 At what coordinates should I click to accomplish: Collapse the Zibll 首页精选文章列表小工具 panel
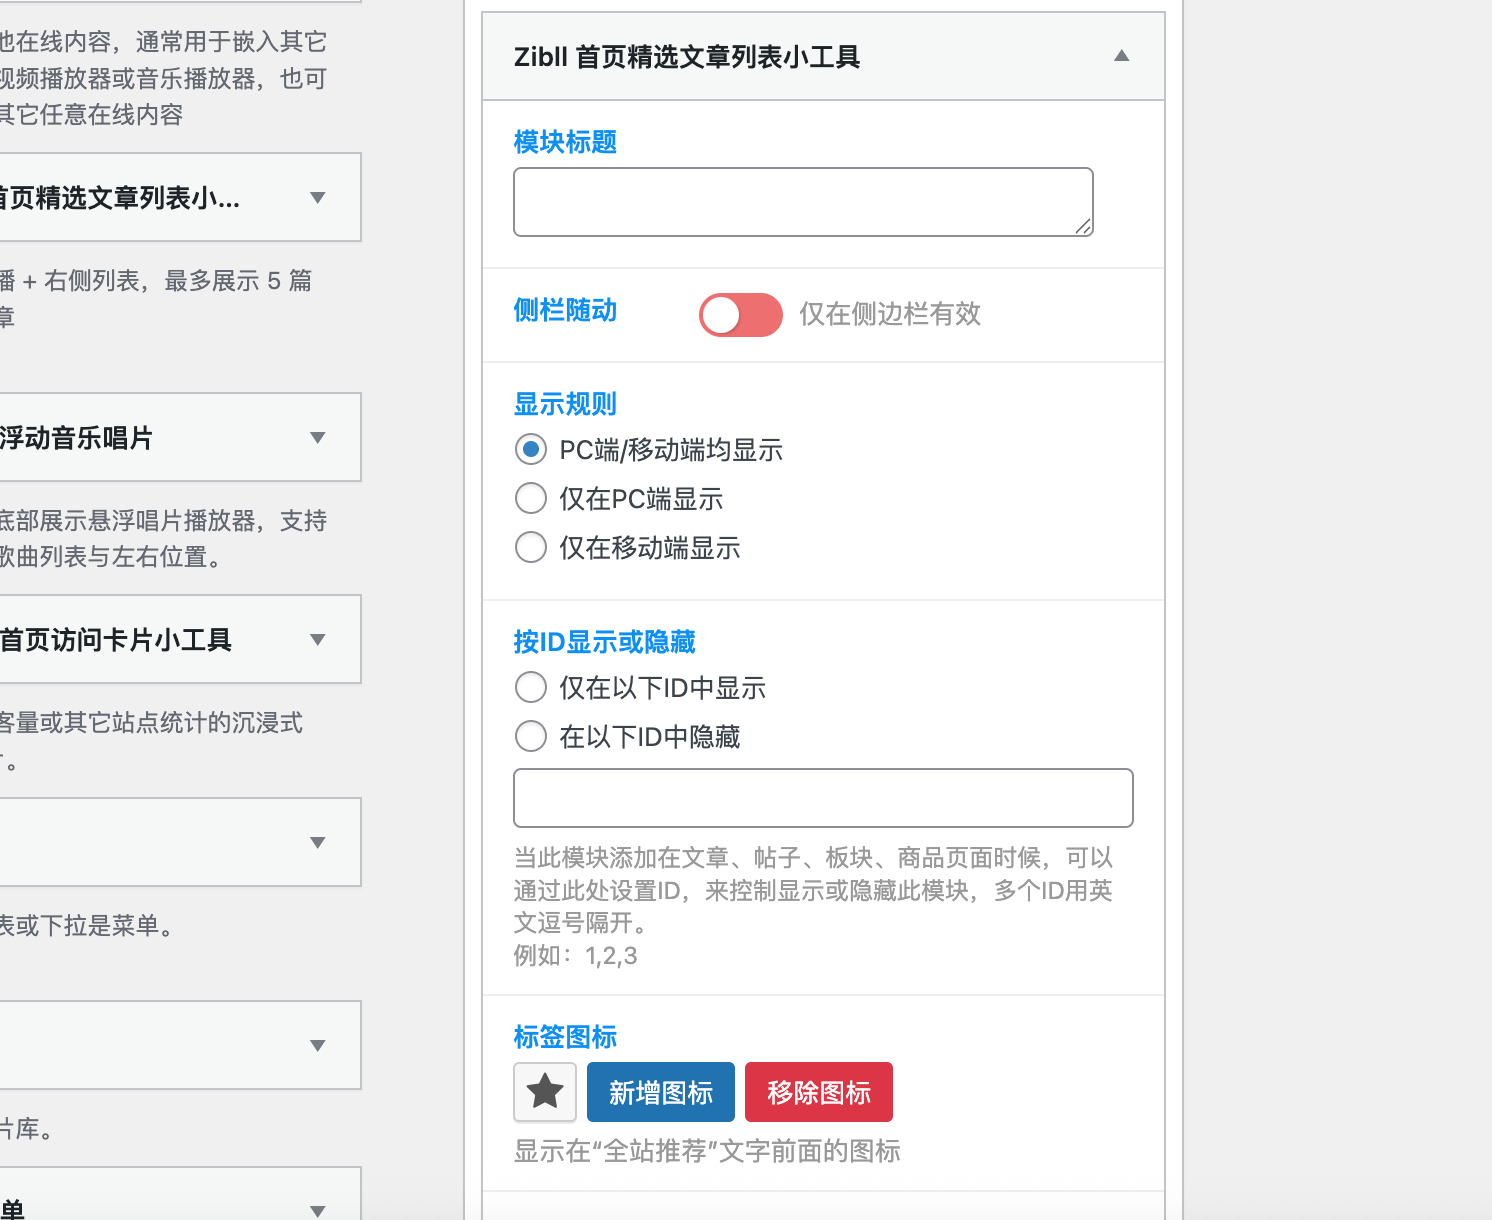tap(1121, 57)
